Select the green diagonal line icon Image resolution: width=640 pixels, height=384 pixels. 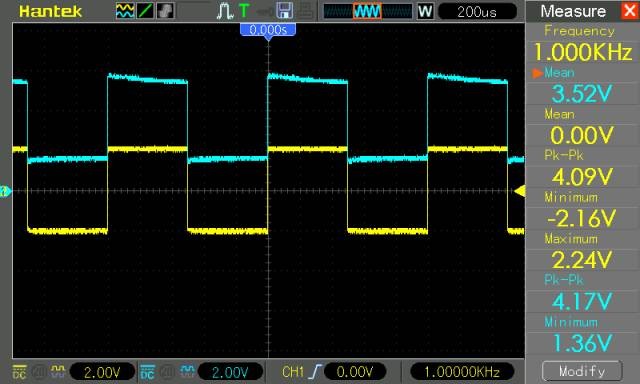145,11
